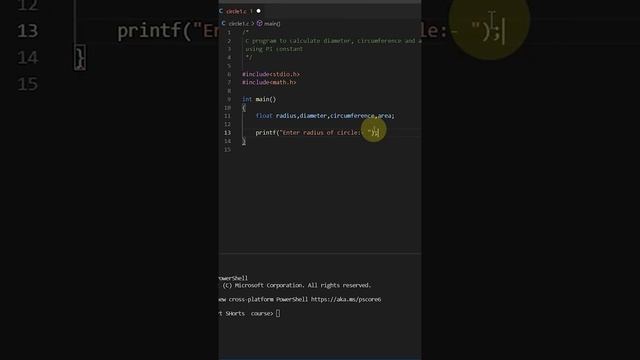This screenshot has height=360, width=640.
Task: Focus the terminal prompt after "course>"
Action: click(278, 313)
